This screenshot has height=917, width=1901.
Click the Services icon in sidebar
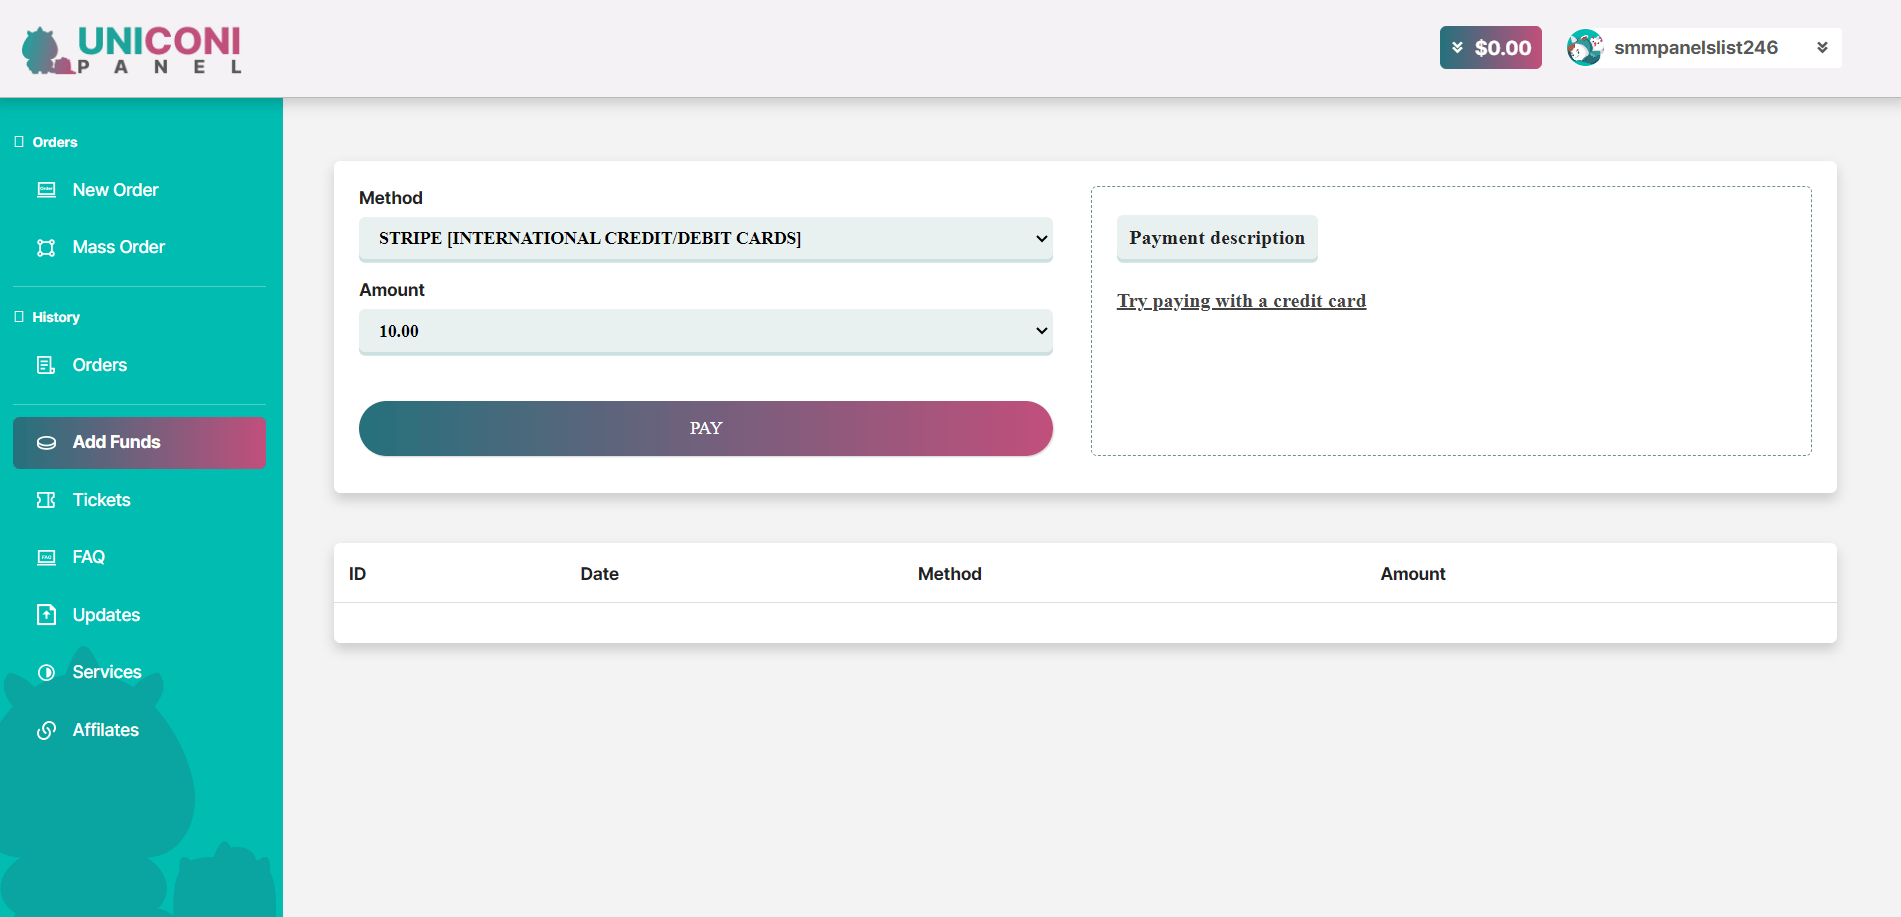[46, 672]
